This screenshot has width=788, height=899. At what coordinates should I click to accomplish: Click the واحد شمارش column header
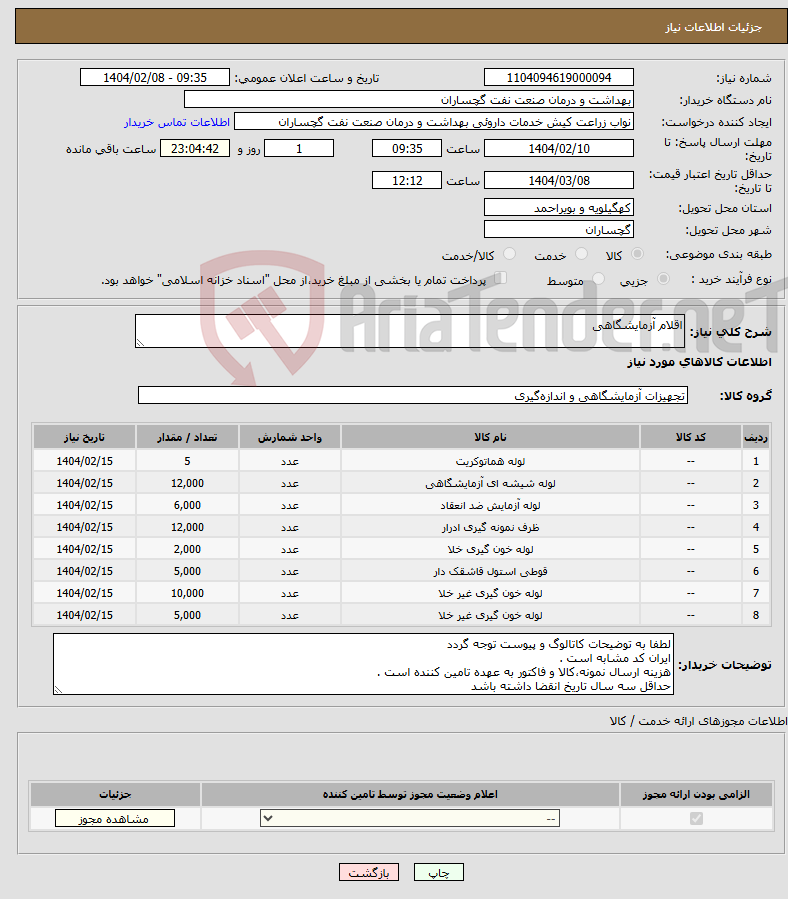[x=290, y=437]
